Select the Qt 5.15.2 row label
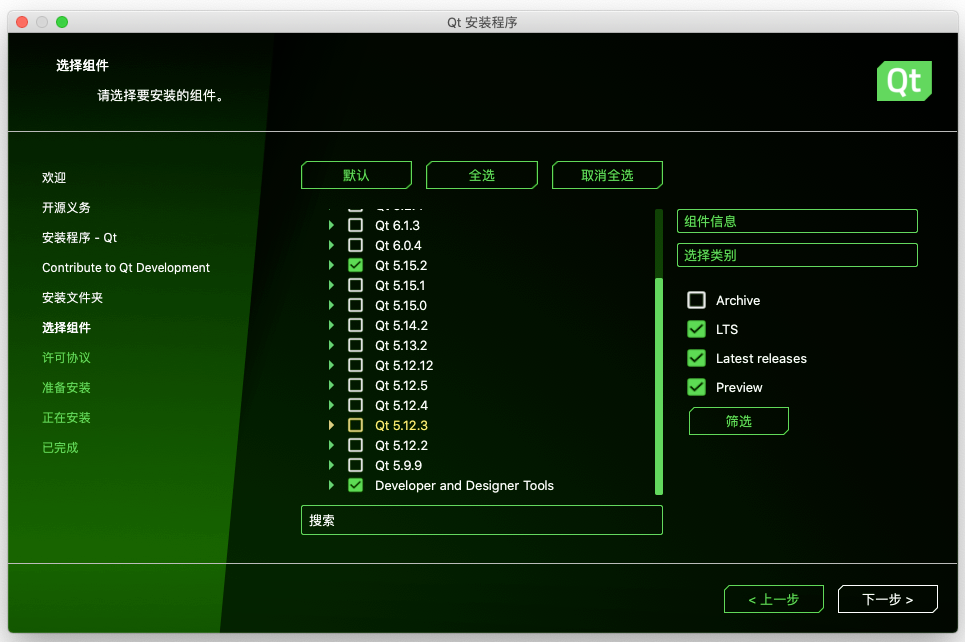 401,265
